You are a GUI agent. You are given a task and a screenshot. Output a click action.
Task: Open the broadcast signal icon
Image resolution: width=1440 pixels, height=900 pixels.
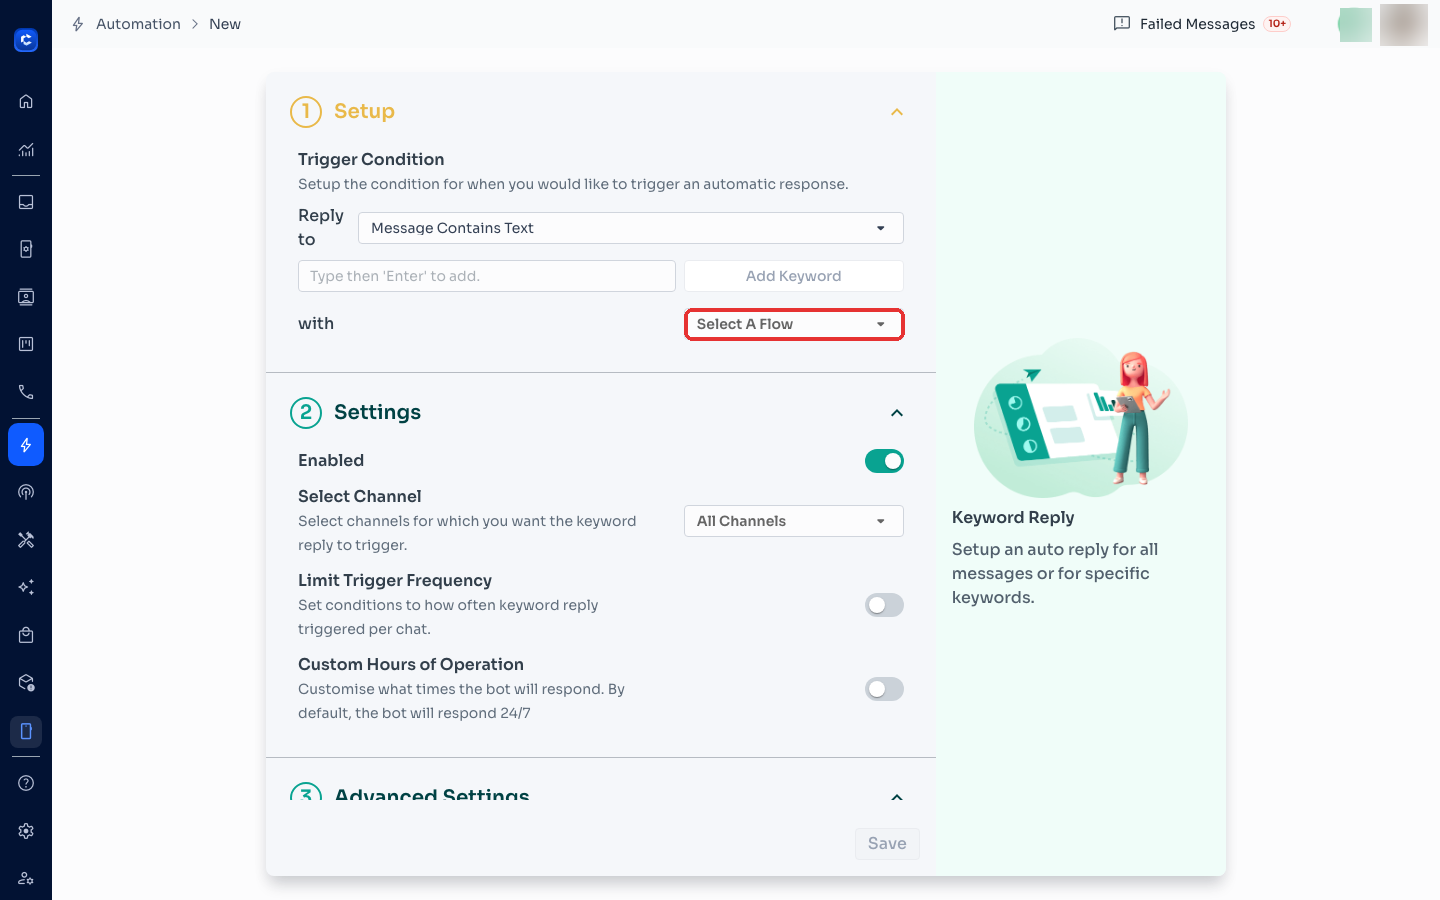tap(26, 492)
